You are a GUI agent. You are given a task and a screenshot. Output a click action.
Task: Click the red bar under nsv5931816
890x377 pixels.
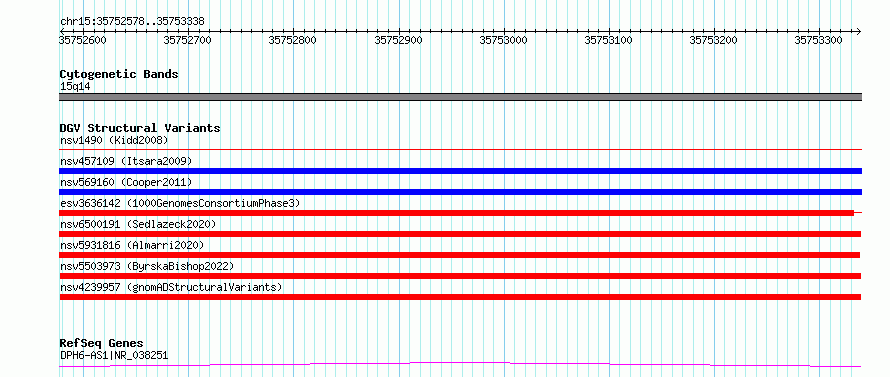point(460,255)
